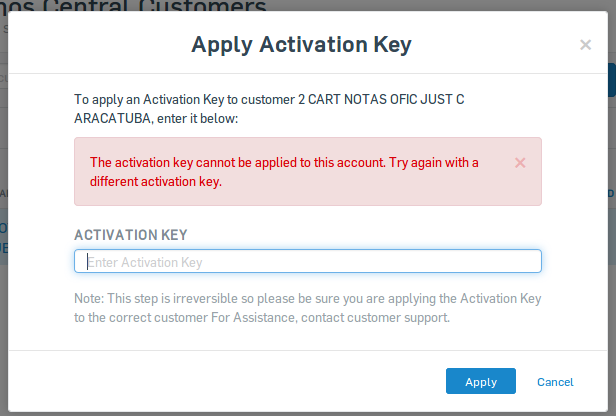Image resolution: width=616 pixels, height=416 pixels.
Task: Click the customer instruction sentence
Action: click(x=269, y=109)
